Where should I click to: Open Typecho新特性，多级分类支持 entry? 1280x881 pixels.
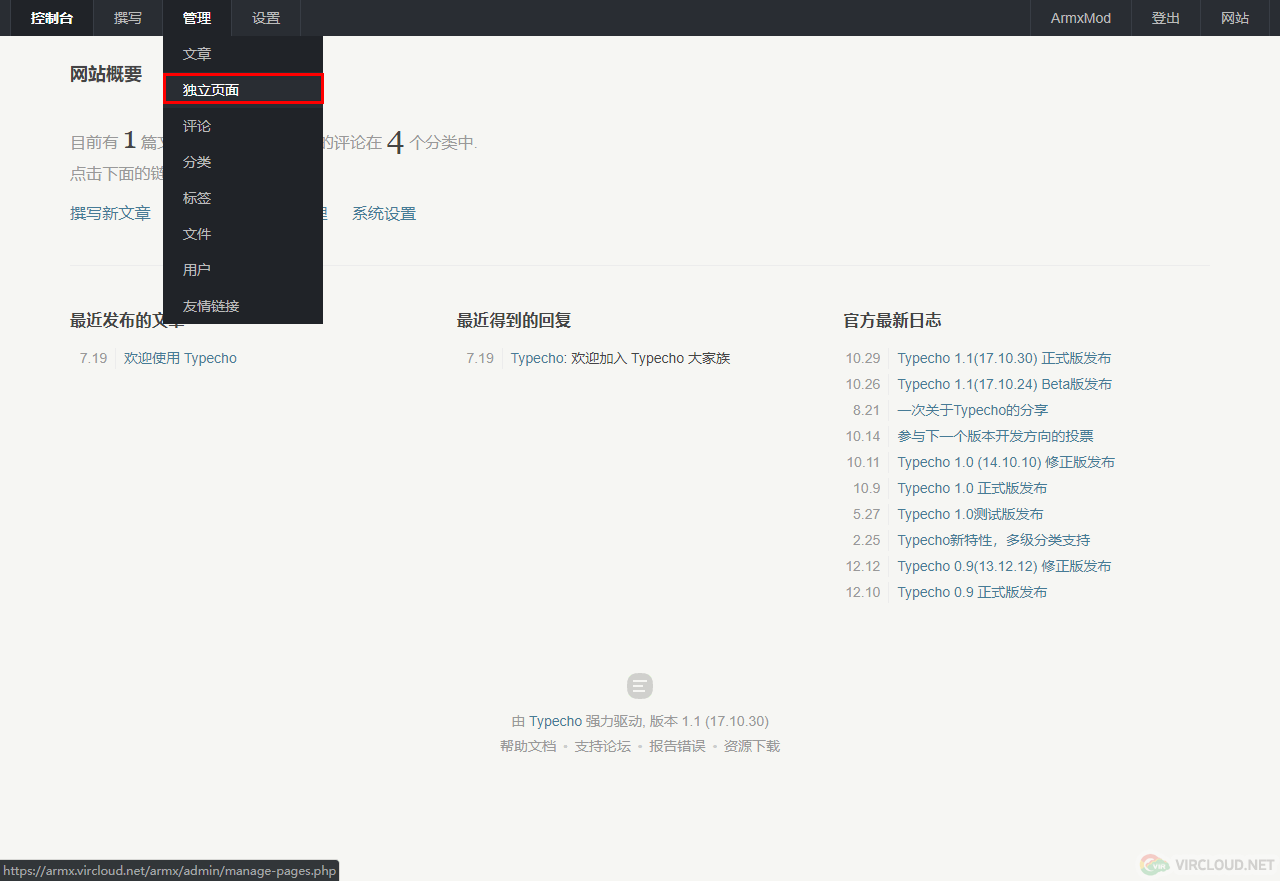pos(993,540)
